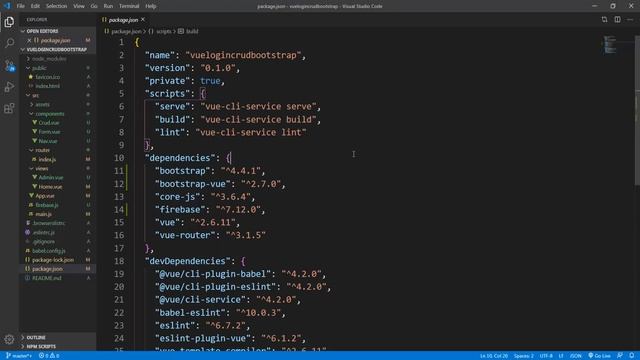Open the File menu
The width and height of the screenshot is (640, 360).
pos(21,6)
